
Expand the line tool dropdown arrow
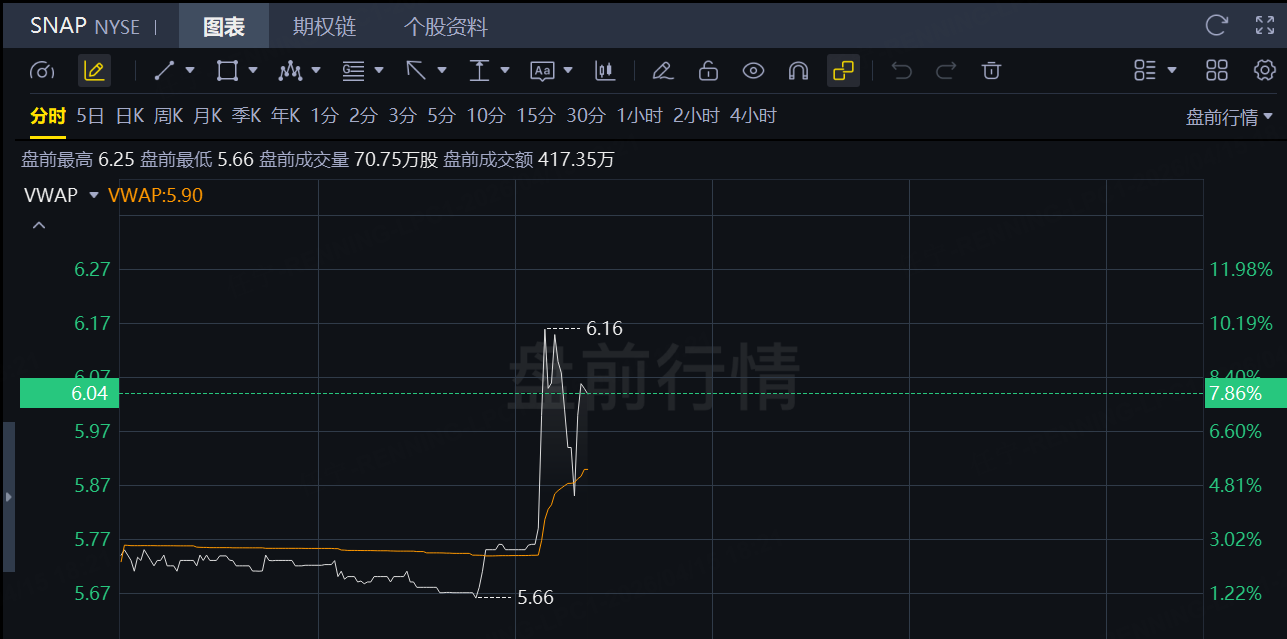(190, 71)
